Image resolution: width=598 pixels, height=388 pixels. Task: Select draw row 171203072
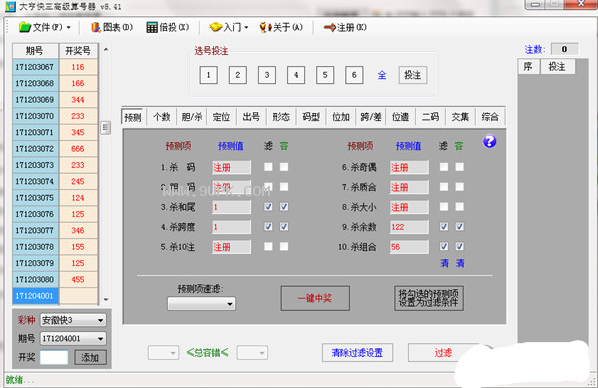point(55,148)
